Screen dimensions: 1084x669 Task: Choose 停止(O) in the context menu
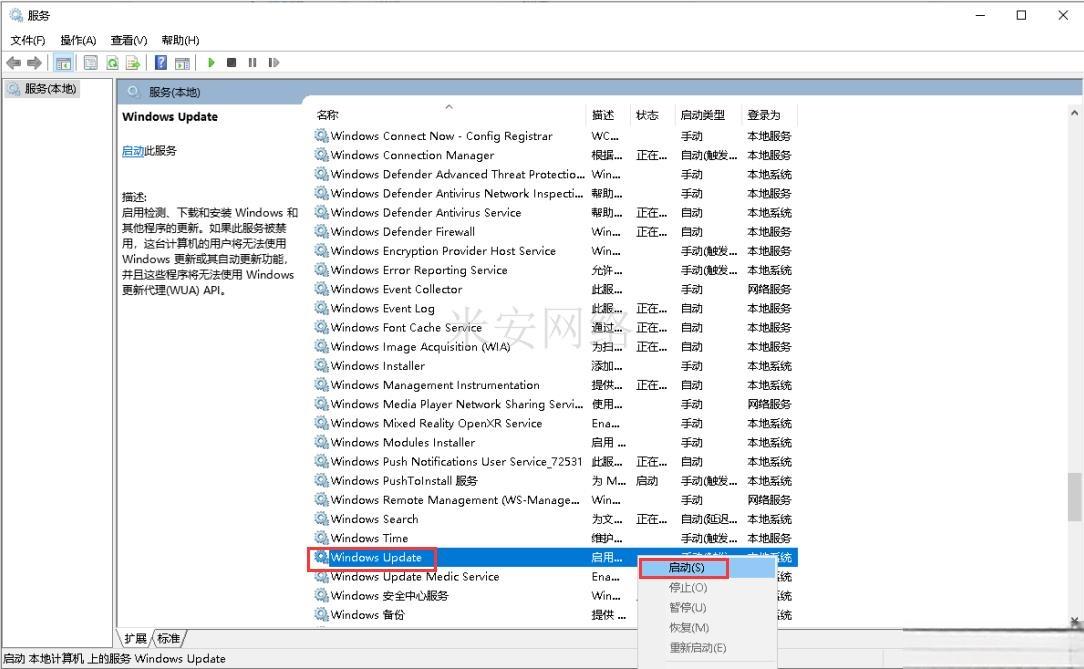pos(707,587)
